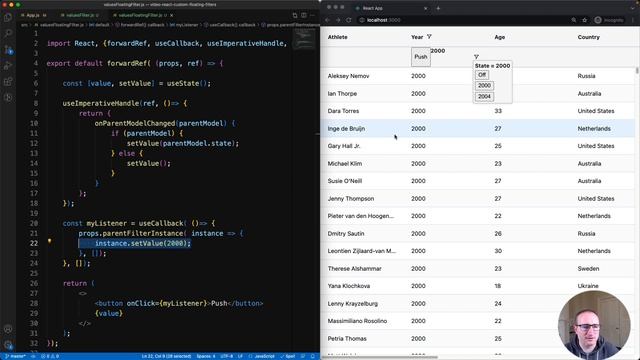Open Run and Debug view in activity bar

pyautogui.click(x=8, y=66)
